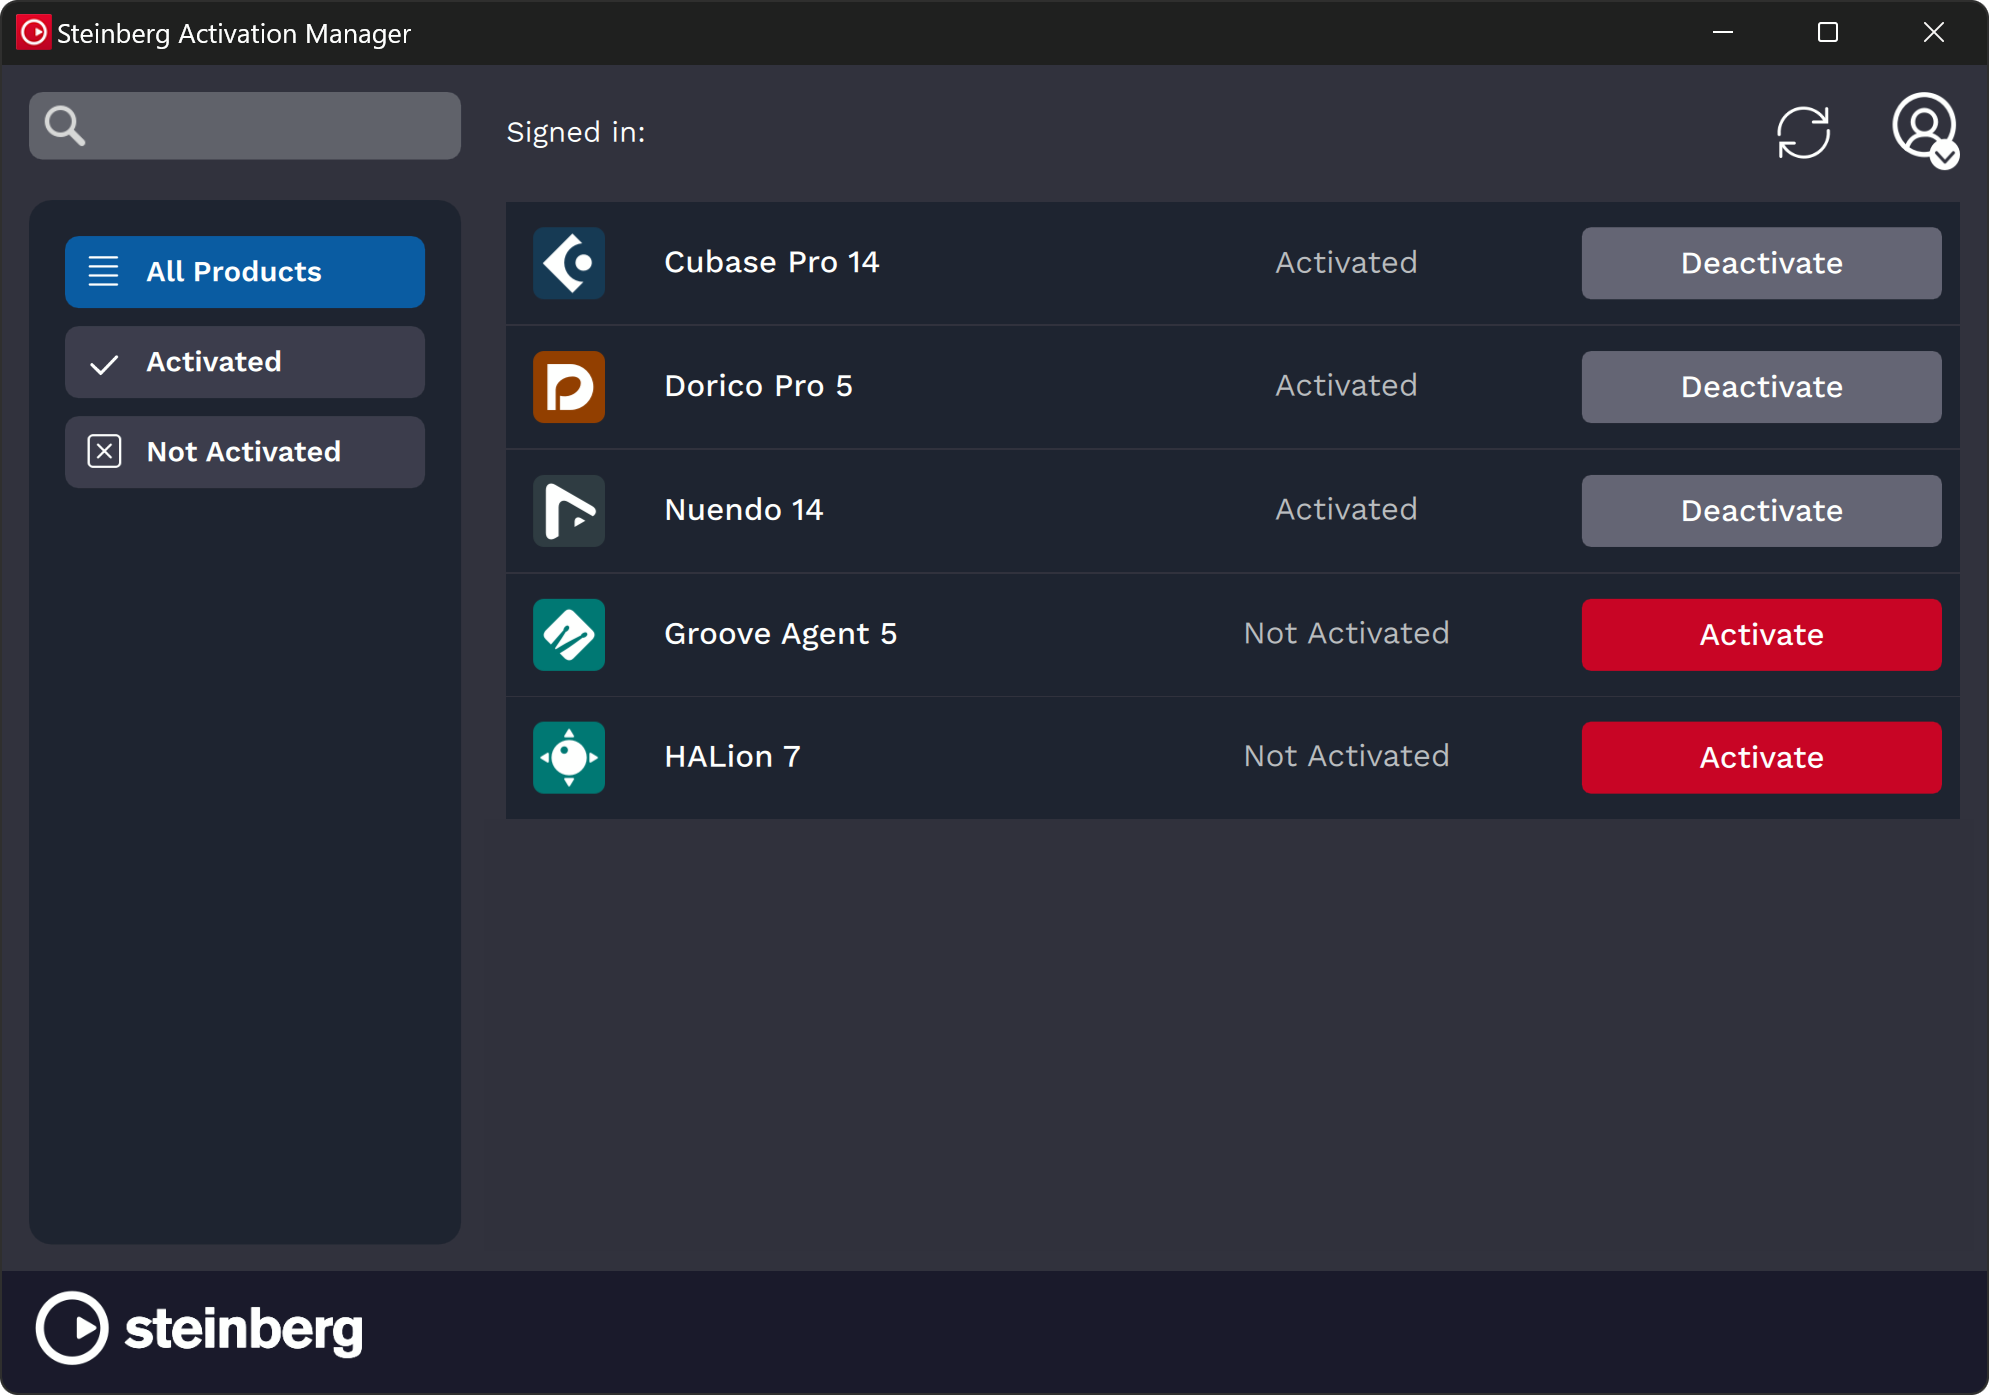Click the Cubase Pro 14 name
1989x1395 pixels.
point(772,262)
